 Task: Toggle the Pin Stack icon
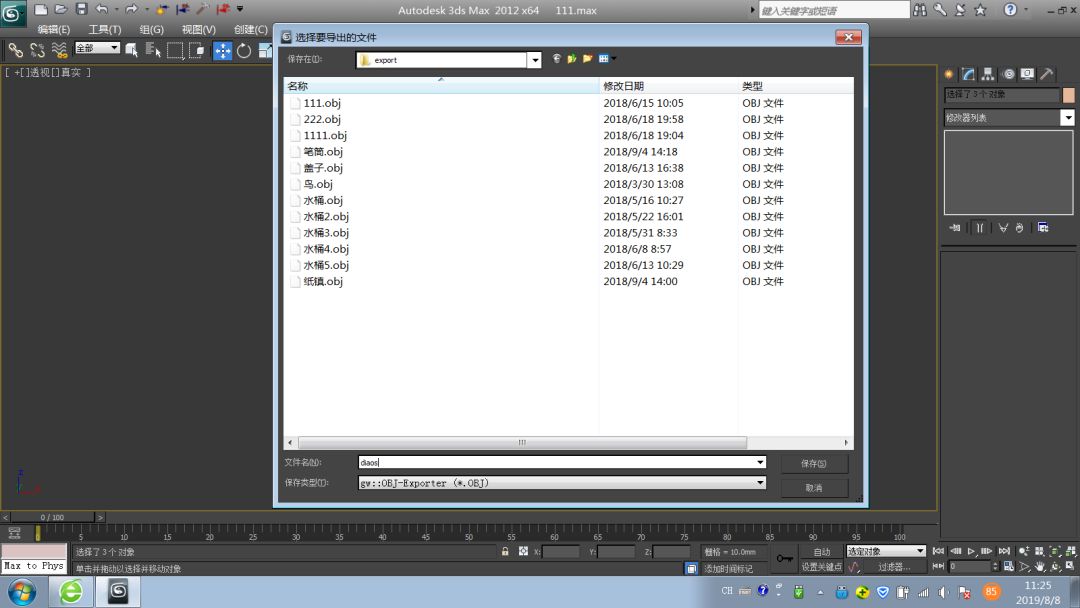pos(955,227)
